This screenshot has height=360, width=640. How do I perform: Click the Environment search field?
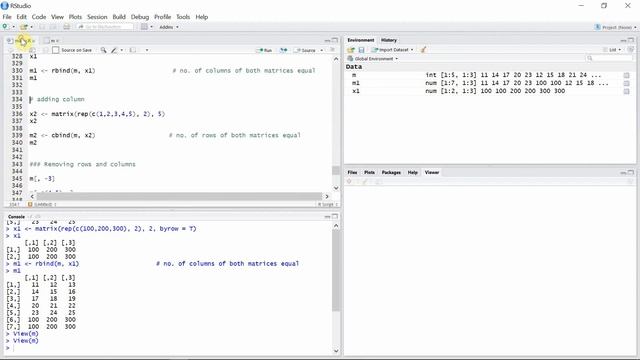pos(610,58)
